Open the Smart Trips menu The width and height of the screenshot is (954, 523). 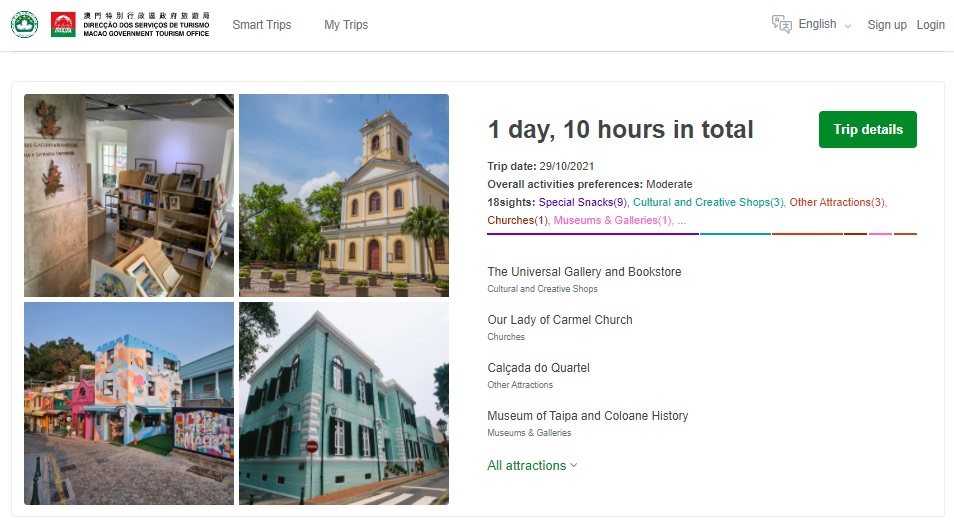tap(262, 25)
